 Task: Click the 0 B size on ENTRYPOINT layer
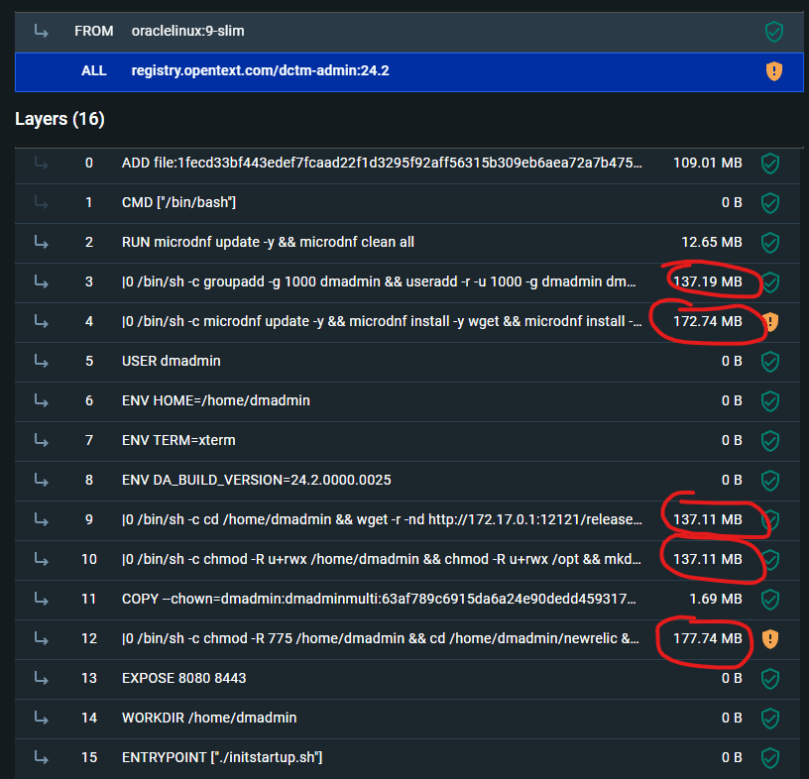point(732,757)
